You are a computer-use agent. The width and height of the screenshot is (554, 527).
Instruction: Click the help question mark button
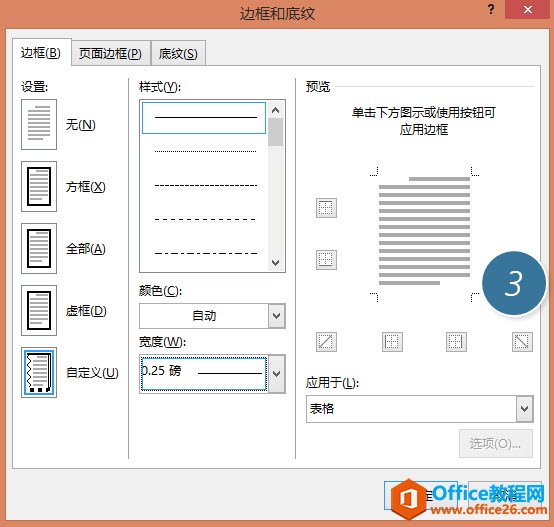point(491,9)
